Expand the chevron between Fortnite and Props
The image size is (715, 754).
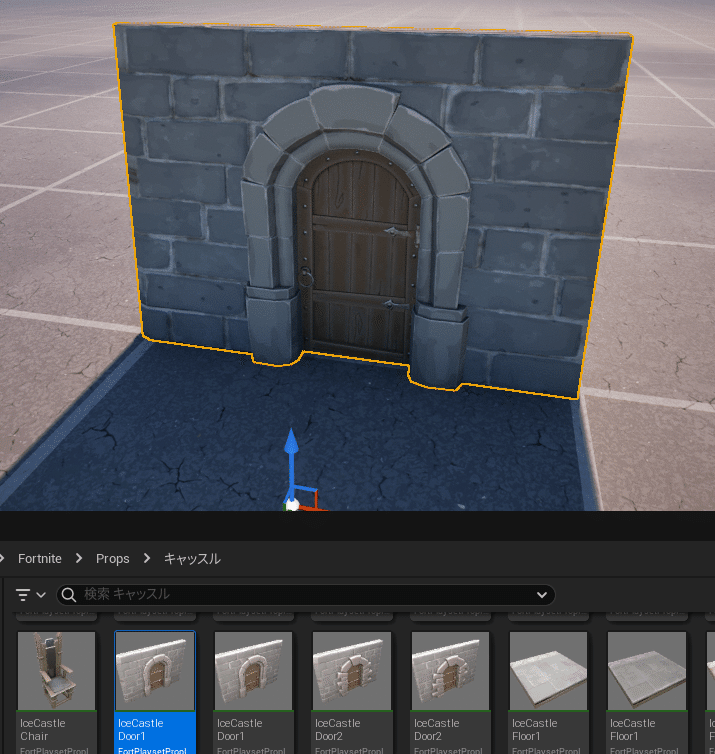click(x=79, y=558)
